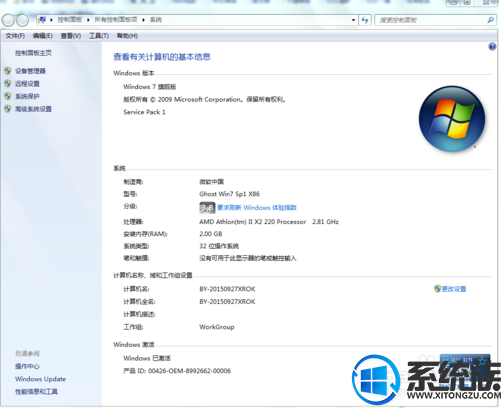Expand the arrow after 所有控制面板项 in breadcrumb
Image resolution: width=501 pixels, height=408 pixels.
tap(144, 20)
